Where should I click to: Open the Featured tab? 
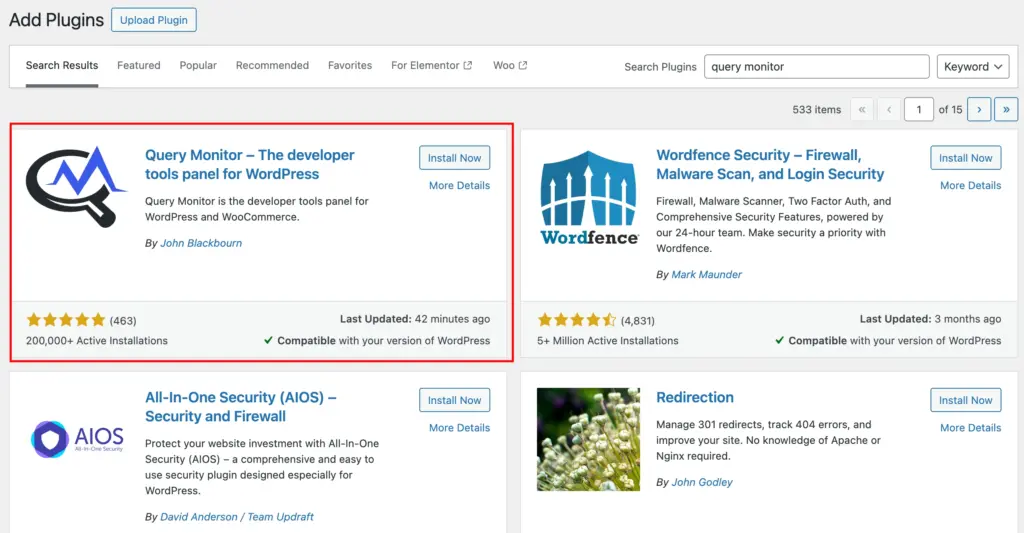(x=138, y=65)
